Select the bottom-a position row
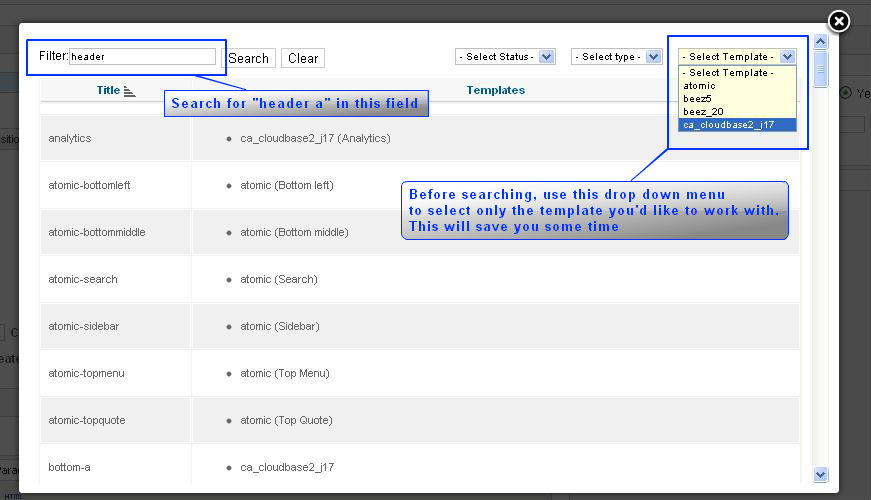Screen dimensions: 871x500 [x=70, y=467]
